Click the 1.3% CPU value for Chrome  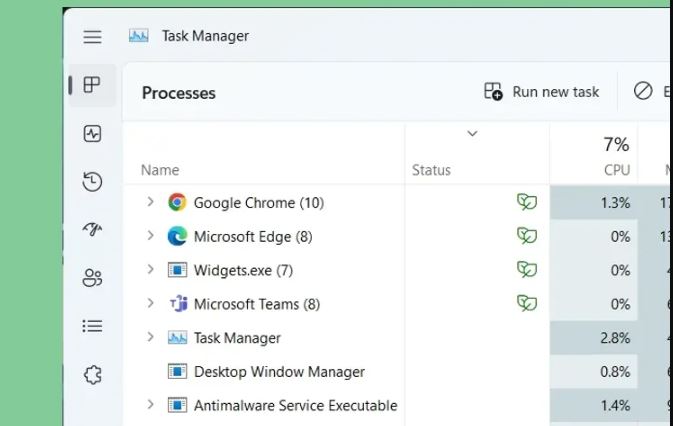tap(615, 202)
